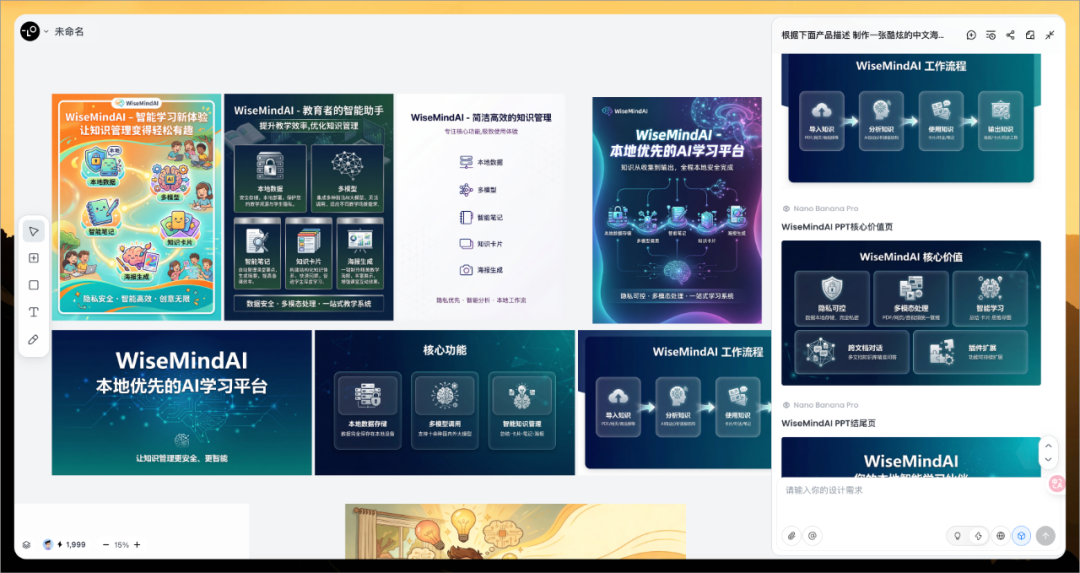
Task: Toggle the lightning fast mode
Action: click(x=976, y=535)
